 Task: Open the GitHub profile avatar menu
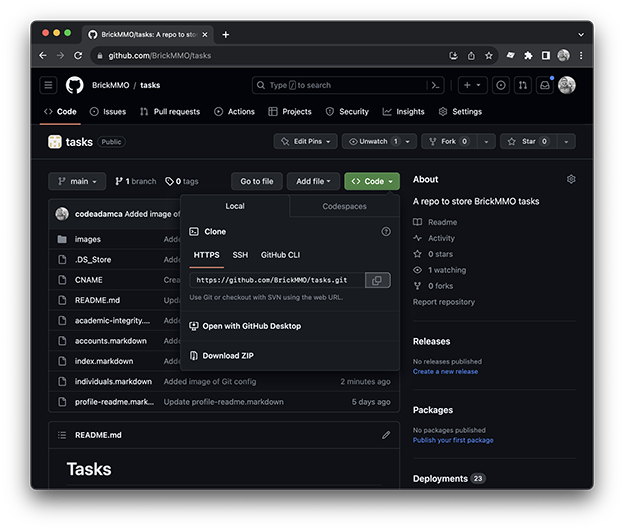point(566,85)
